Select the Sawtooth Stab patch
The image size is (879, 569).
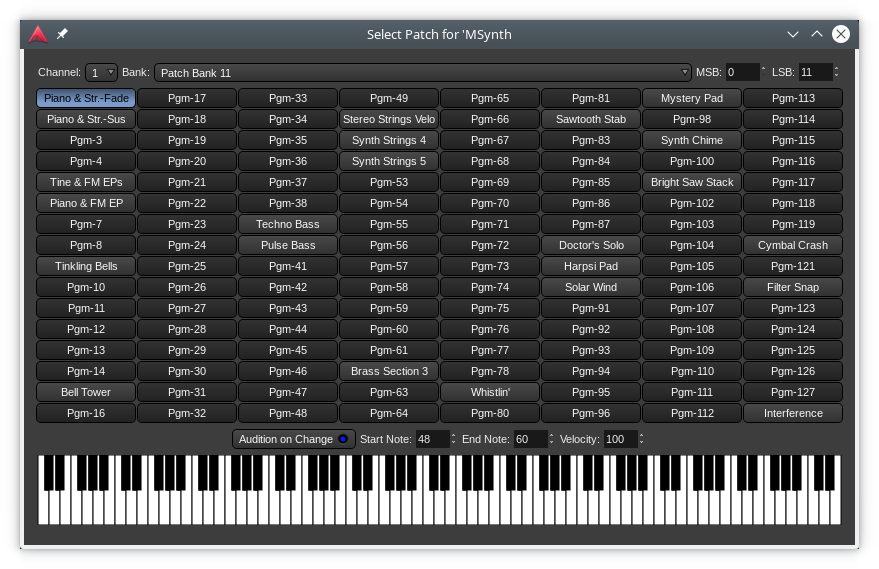(591, 119)
